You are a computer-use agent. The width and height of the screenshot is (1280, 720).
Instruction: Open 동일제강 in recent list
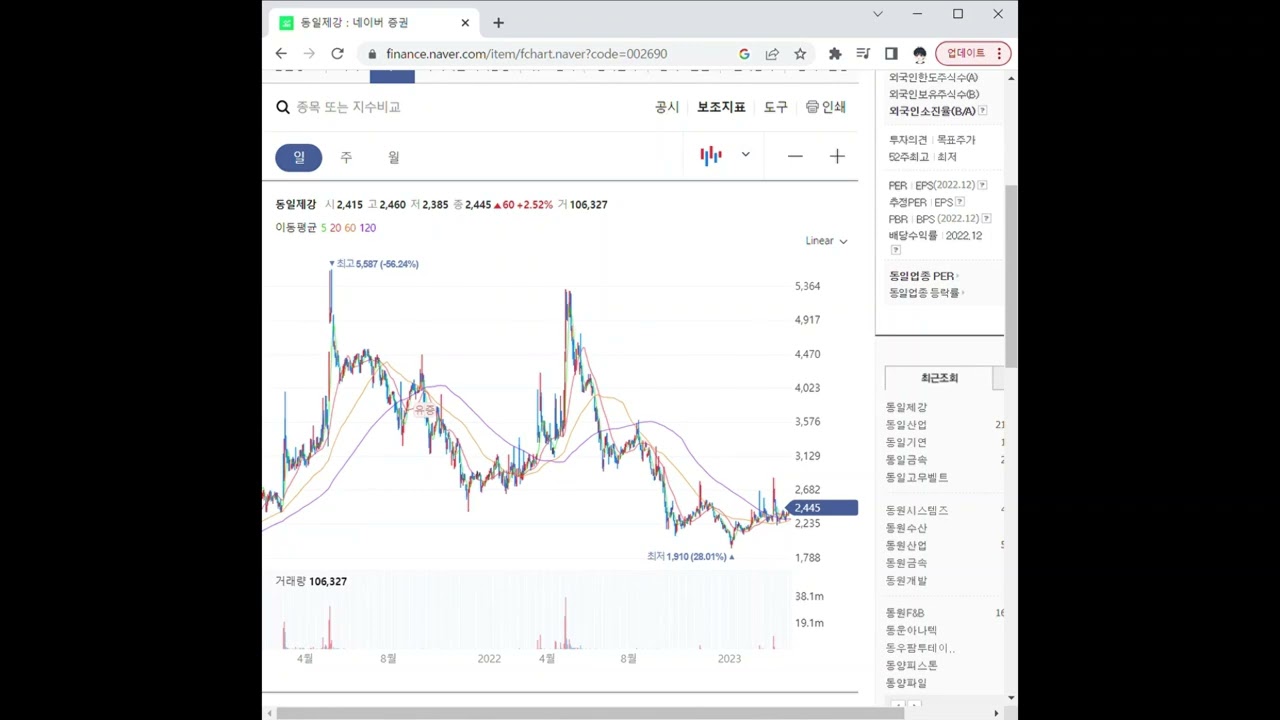(906, 407)
